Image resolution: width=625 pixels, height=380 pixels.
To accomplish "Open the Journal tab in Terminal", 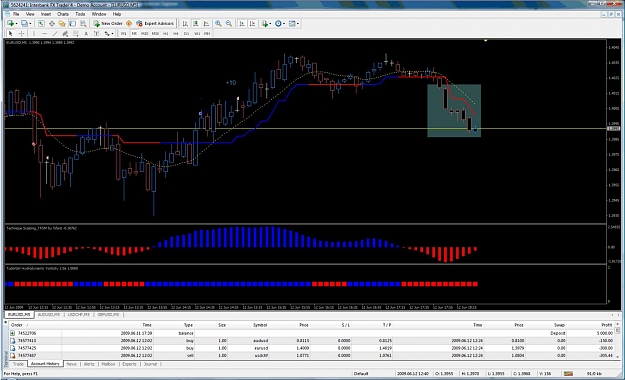I will (150, 364).
